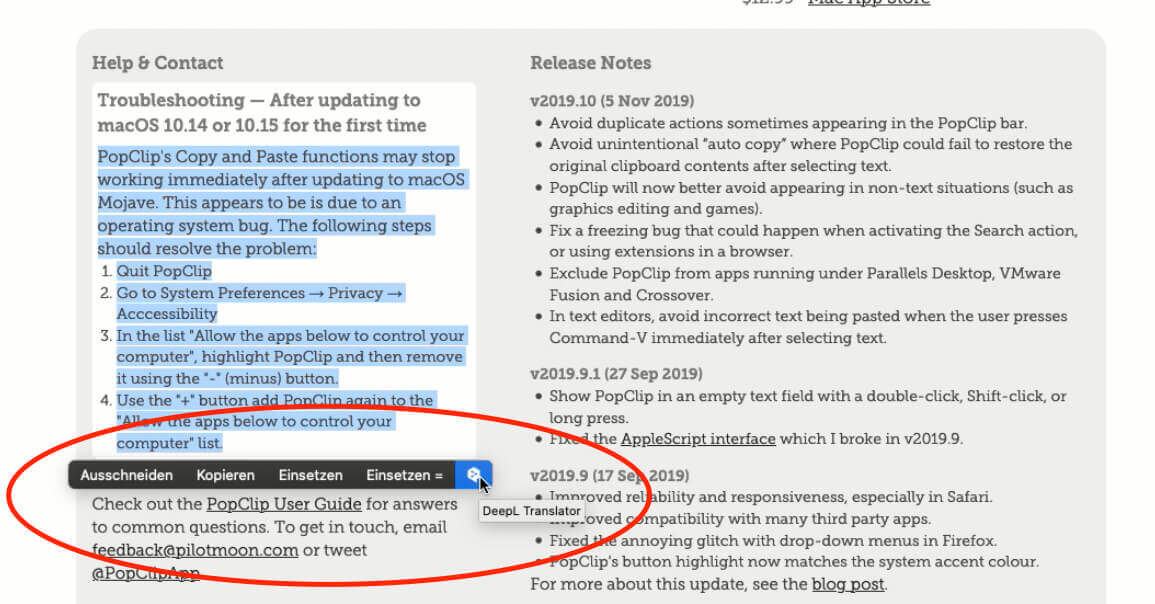
Task: Choose Kopieren in the PopClip bar
Action: click(x=225, y=475)
